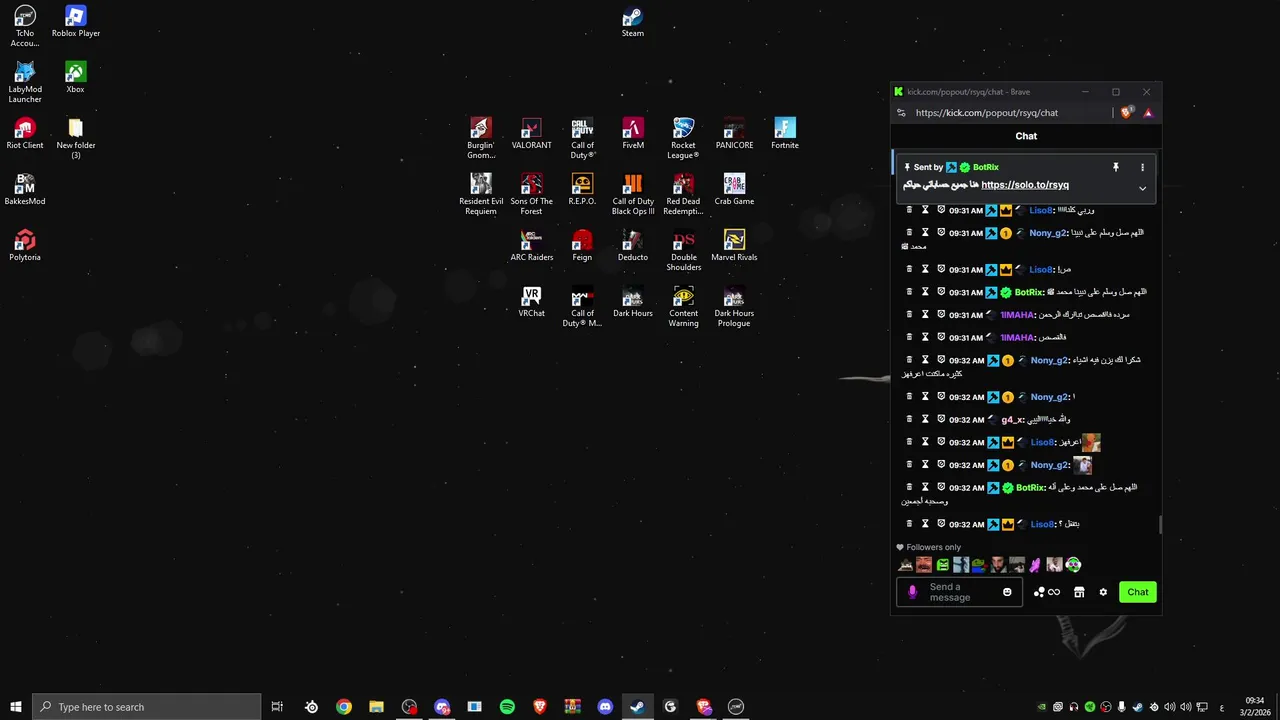Viewport: 1280px width, 720px height.
Task: Select the Marvel Rivals desktop icon
Action: tap(734, 246)
